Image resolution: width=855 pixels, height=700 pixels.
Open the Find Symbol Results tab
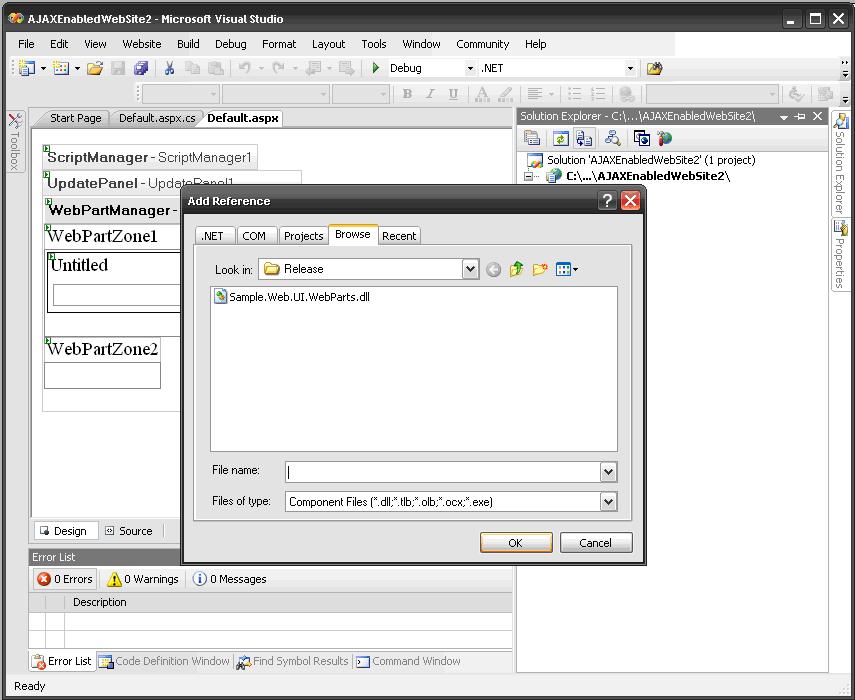(293, 661)
